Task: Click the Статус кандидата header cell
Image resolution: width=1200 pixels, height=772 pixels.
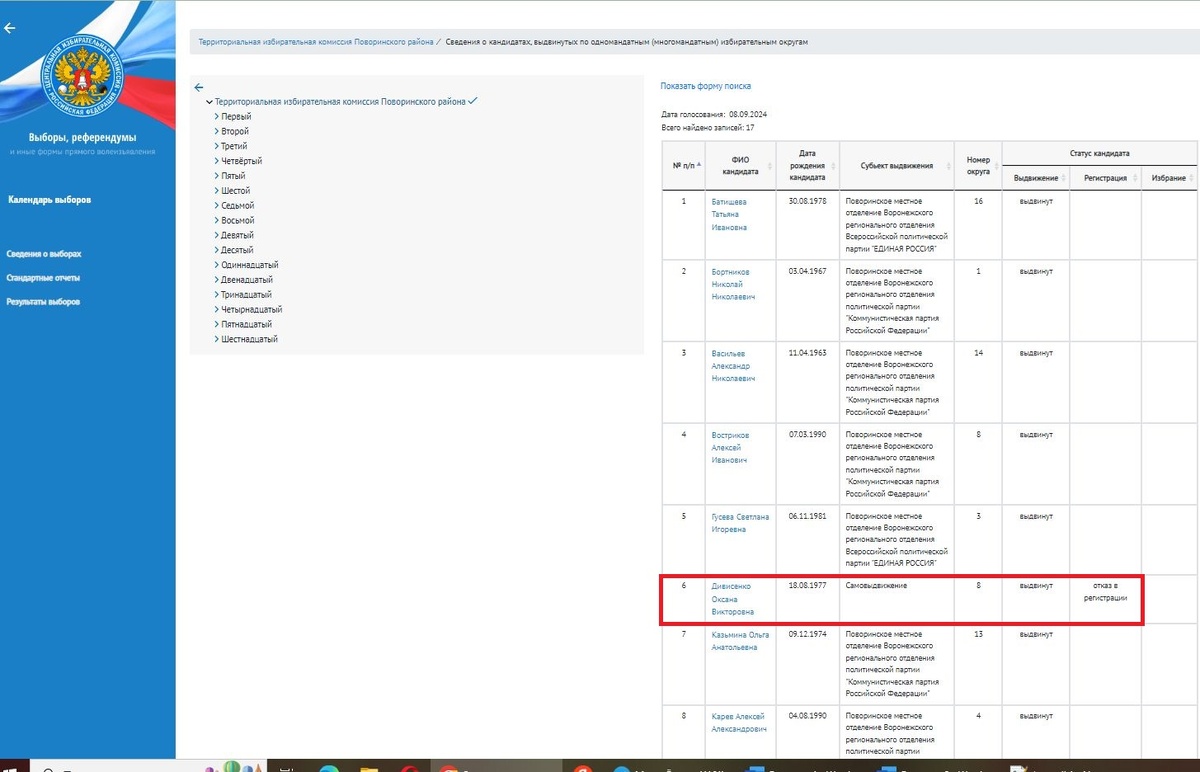Action: 1099,154
